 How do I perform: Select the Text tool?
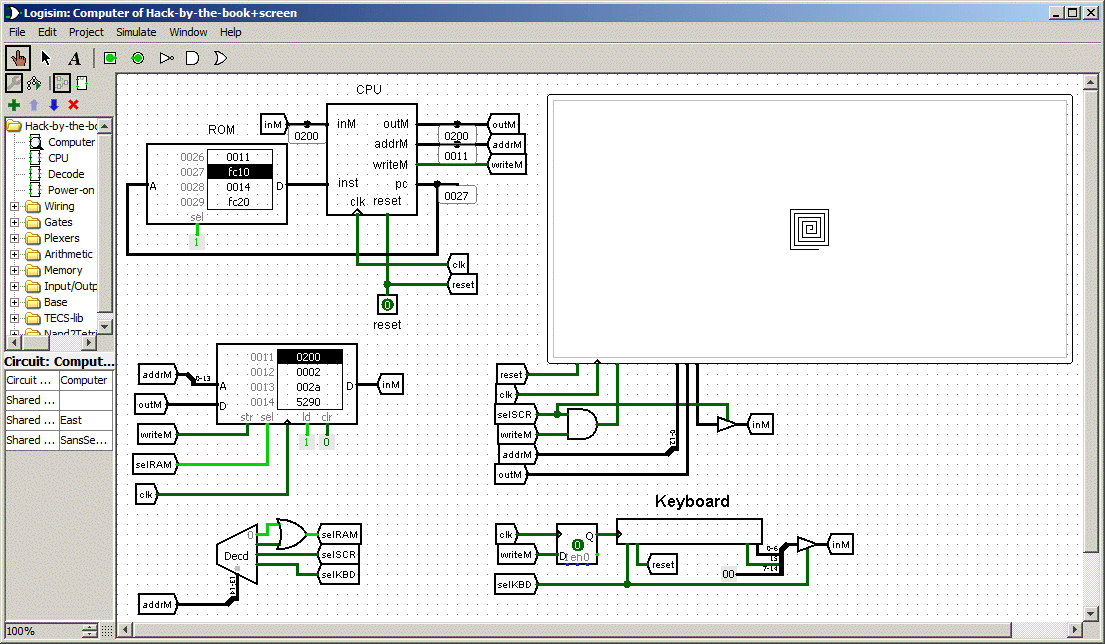point(74,58)
